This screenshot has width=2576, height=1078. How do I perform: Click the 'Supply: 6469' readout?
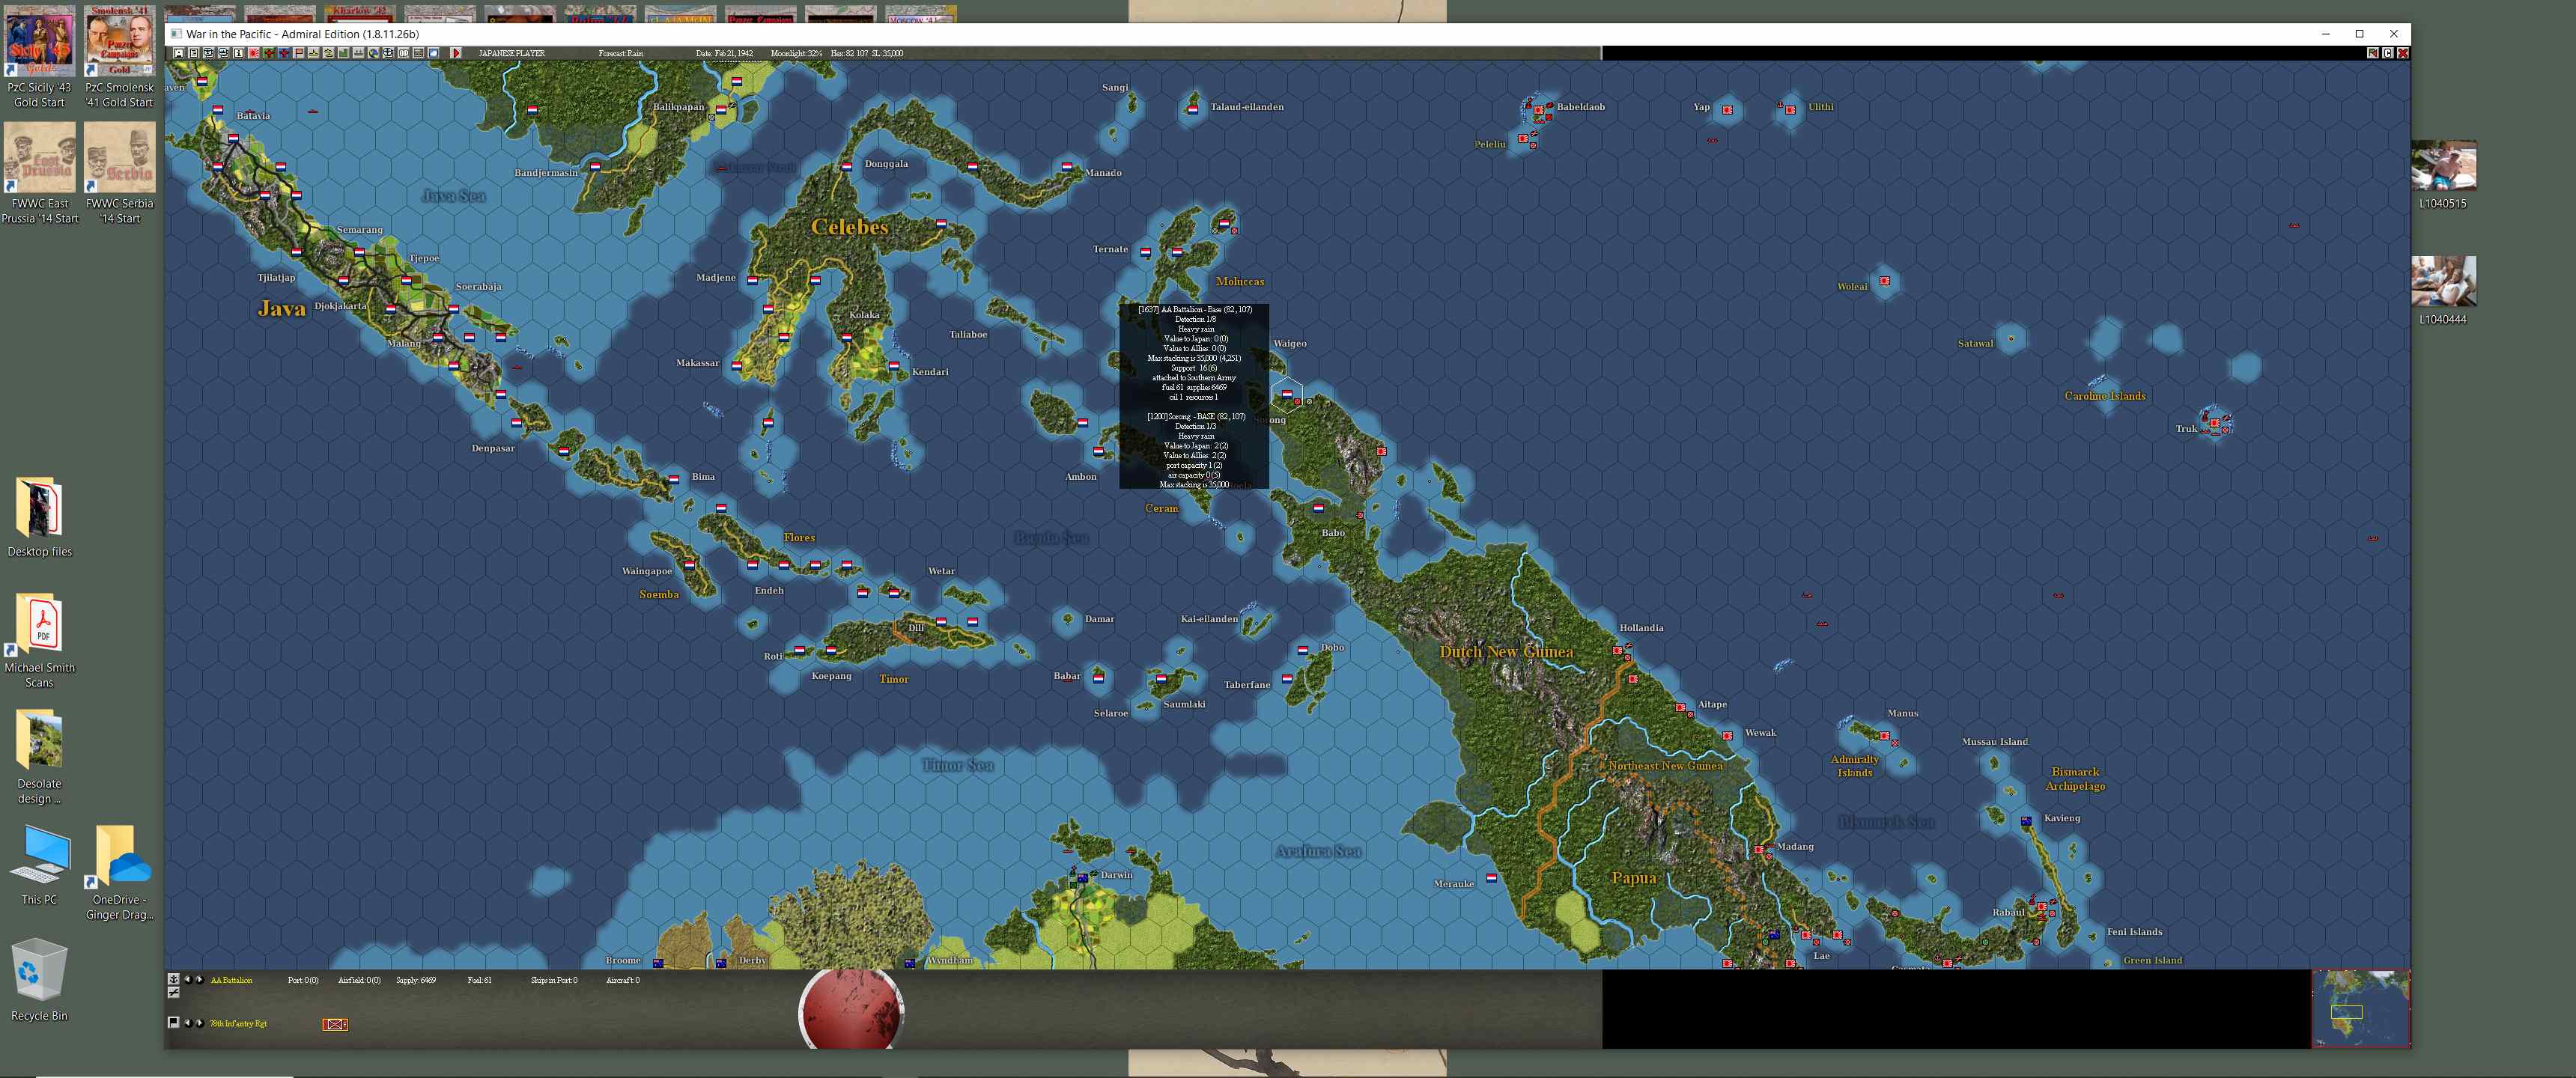(x=416, y=980)
